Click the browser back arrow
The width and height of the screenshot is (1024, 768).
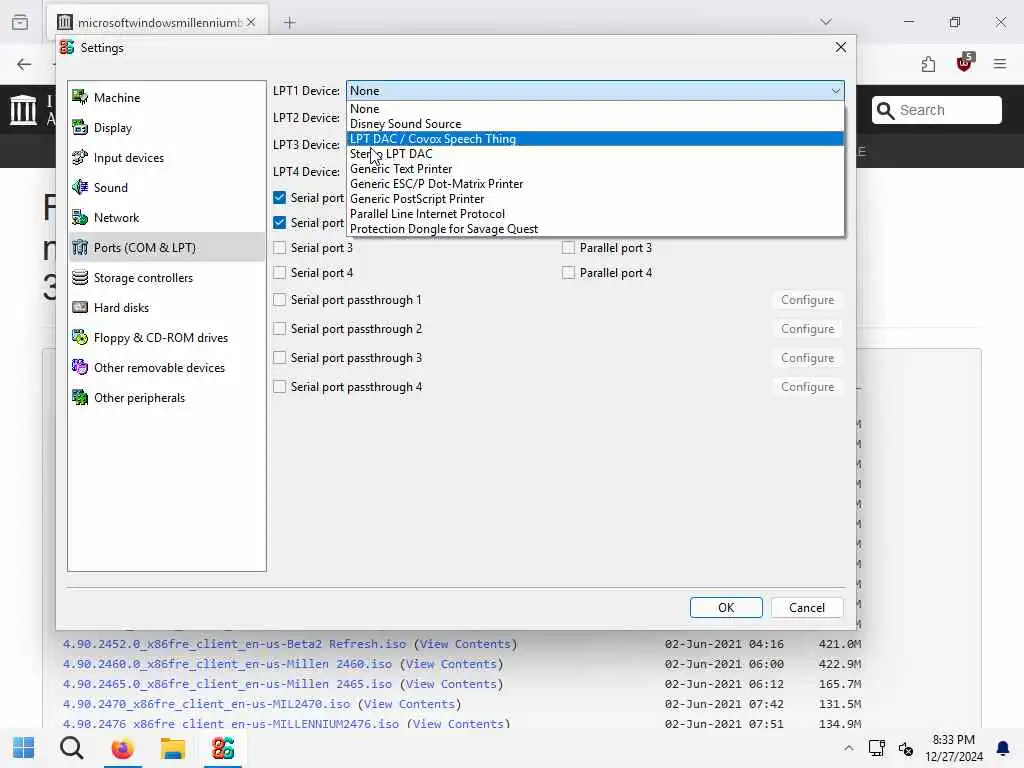pos(24,64)
